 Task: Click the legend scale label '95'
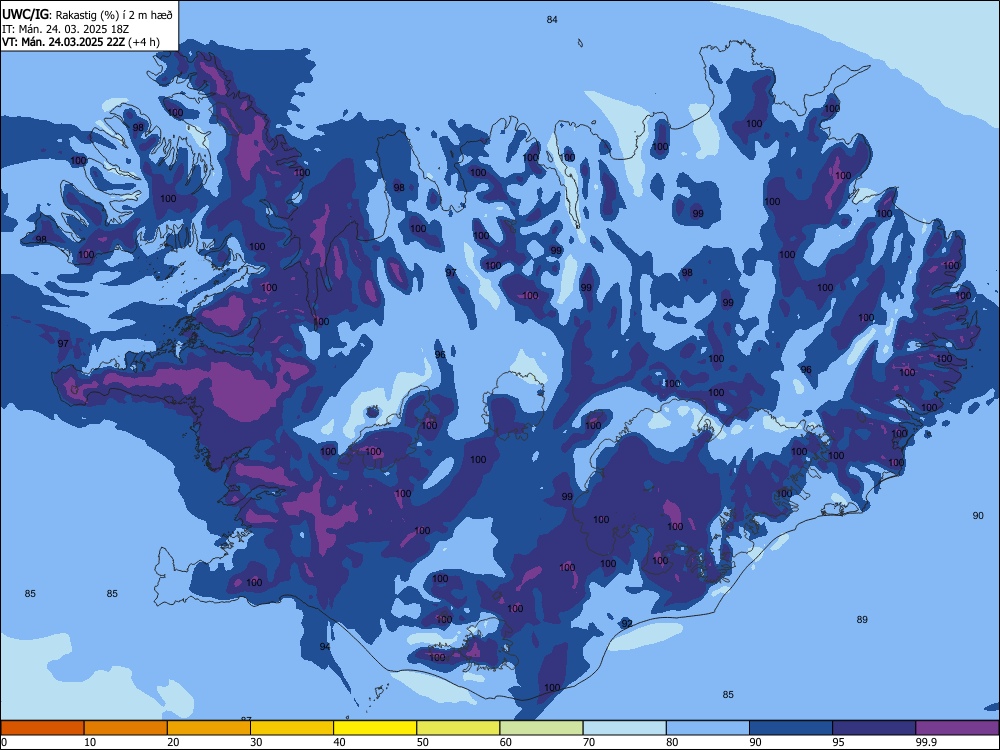(839, 742)
